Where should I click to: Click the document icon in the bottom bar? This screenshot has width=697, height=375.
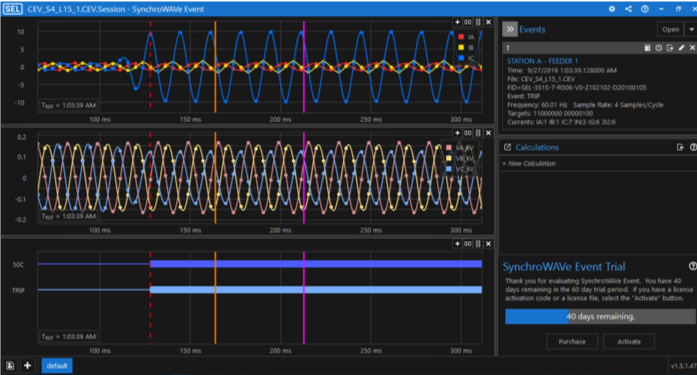click(10, 366)
